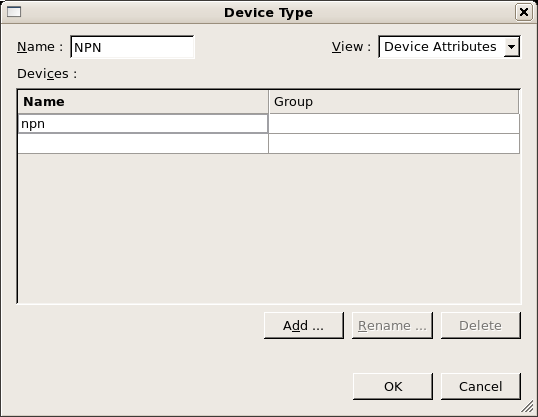Open the View dropdown arrow
Viewport: 538px width, 417px height.
[512, 47]
